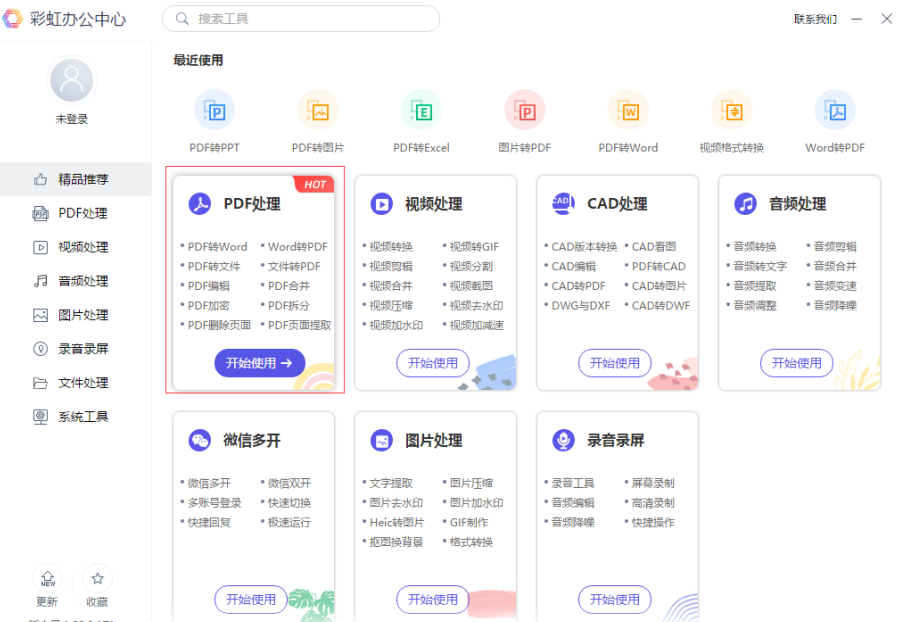Open the 图片转PDF recent tool icon
Image resolution: width=897 pixels, height=622 pixels.
click(x=525, y=110)
